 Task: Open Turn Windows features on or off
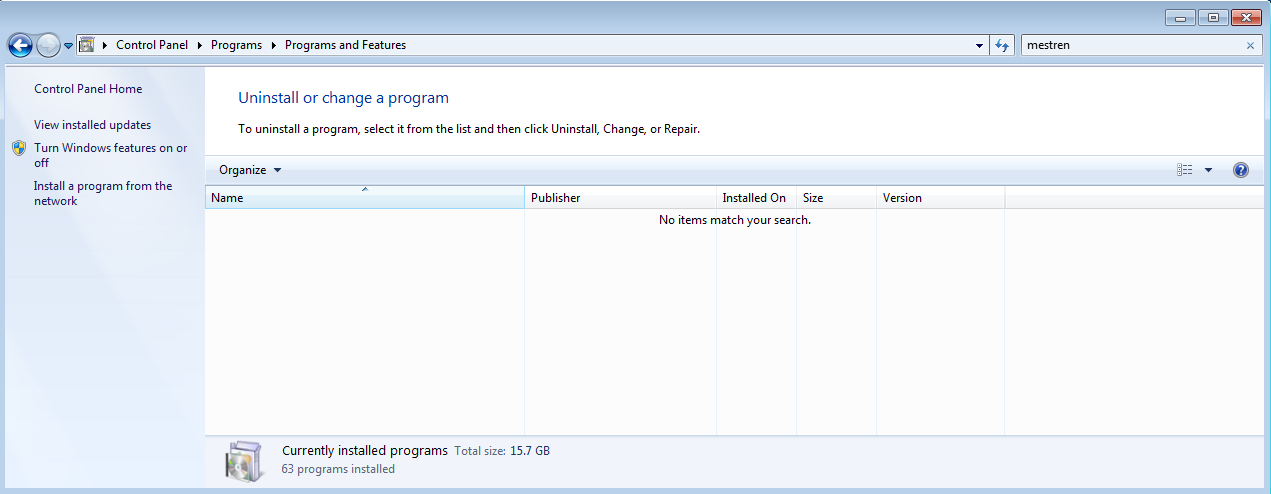click(x=111, y=155)
